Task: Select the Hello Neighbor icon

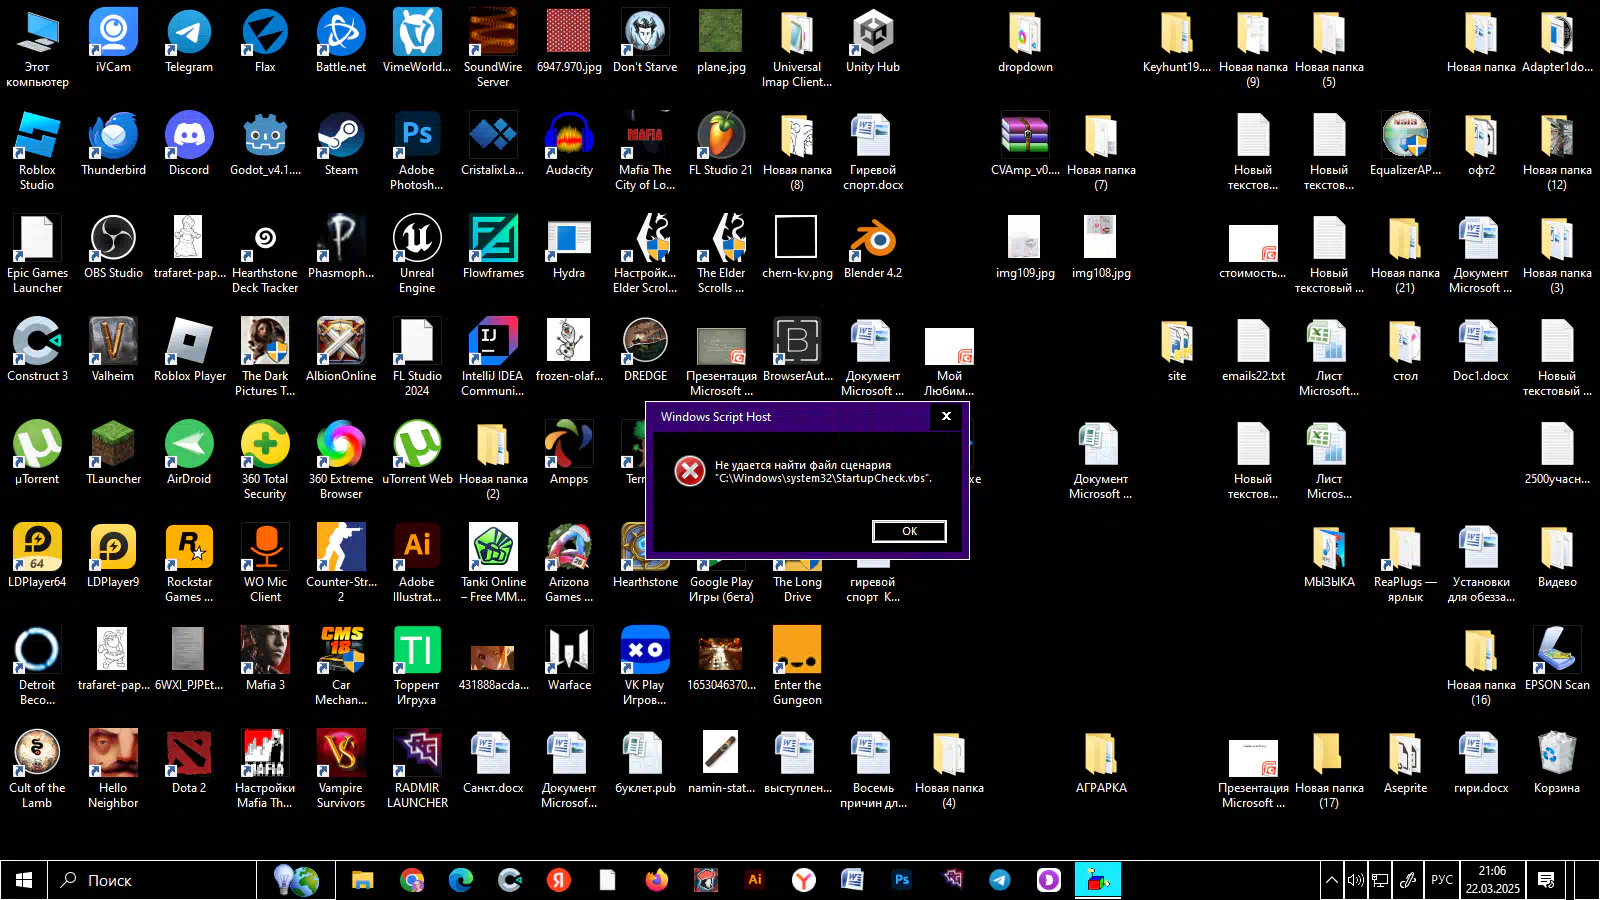Action: [x=113, y=770]
